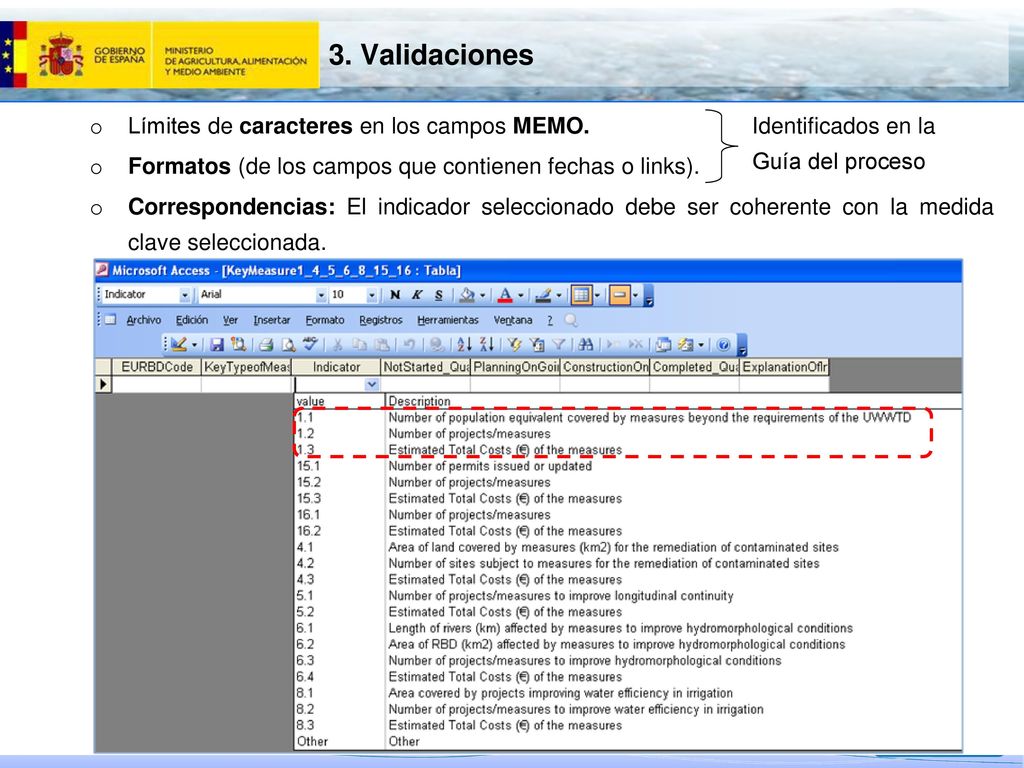Click the magnifier icon beside the ? menu

571,320
